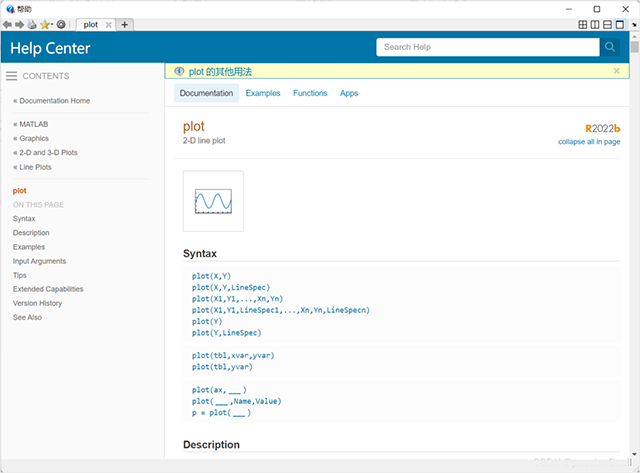640x473 pixels.
Task: Switch to the Examples tab
Action: (x=263, y=93)
